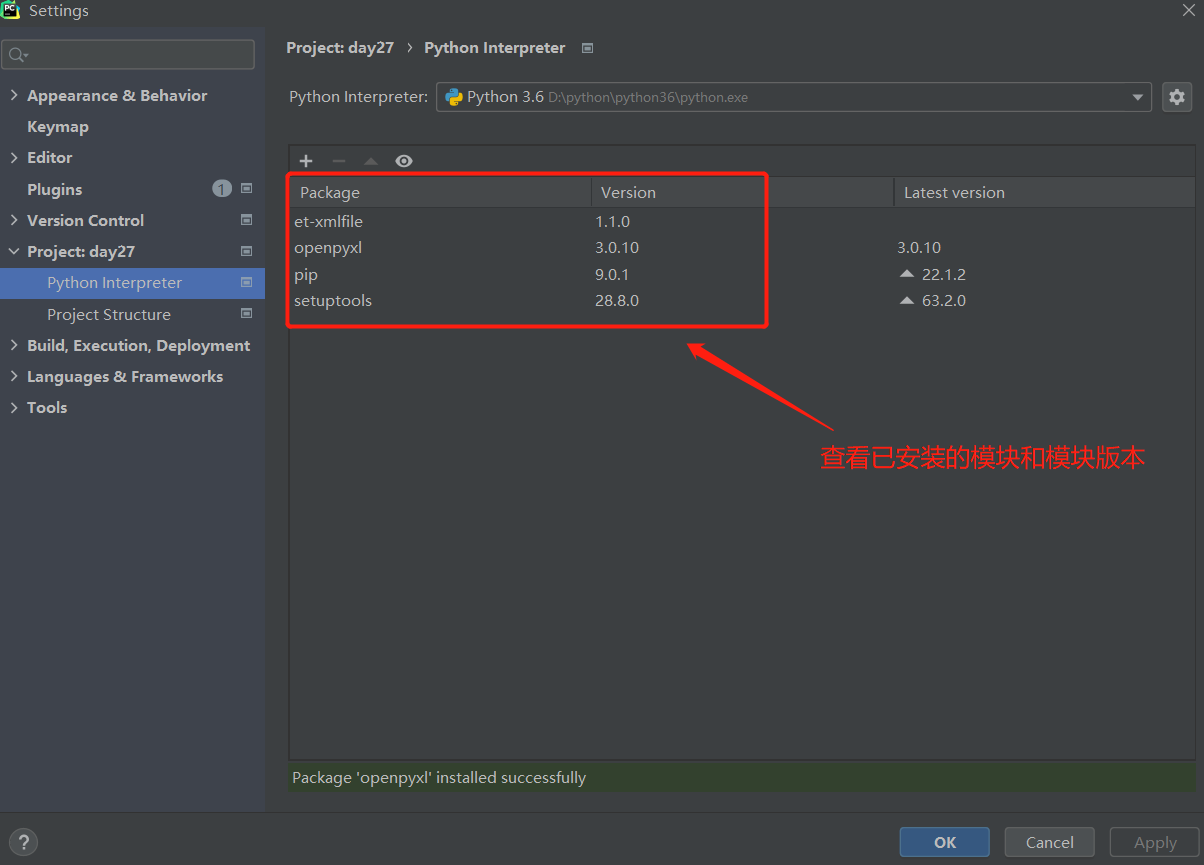Click project-level icon next to Project Structure

pos(247,314)
